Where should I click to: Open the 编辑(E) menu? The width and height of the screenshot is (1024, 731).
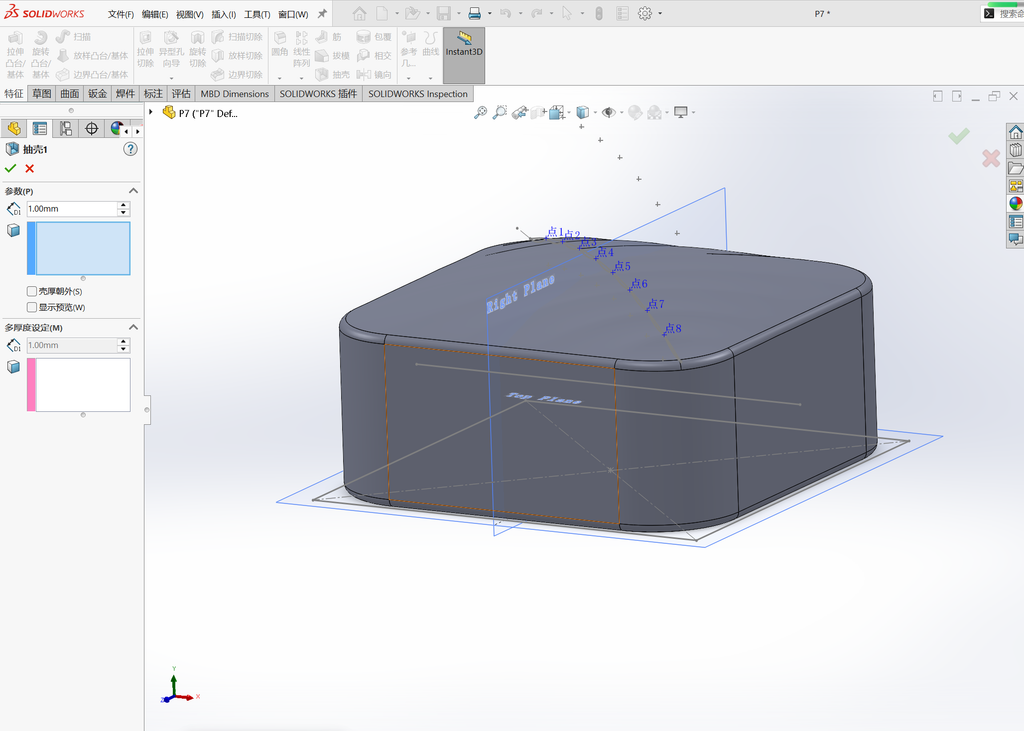coord(155,14)
